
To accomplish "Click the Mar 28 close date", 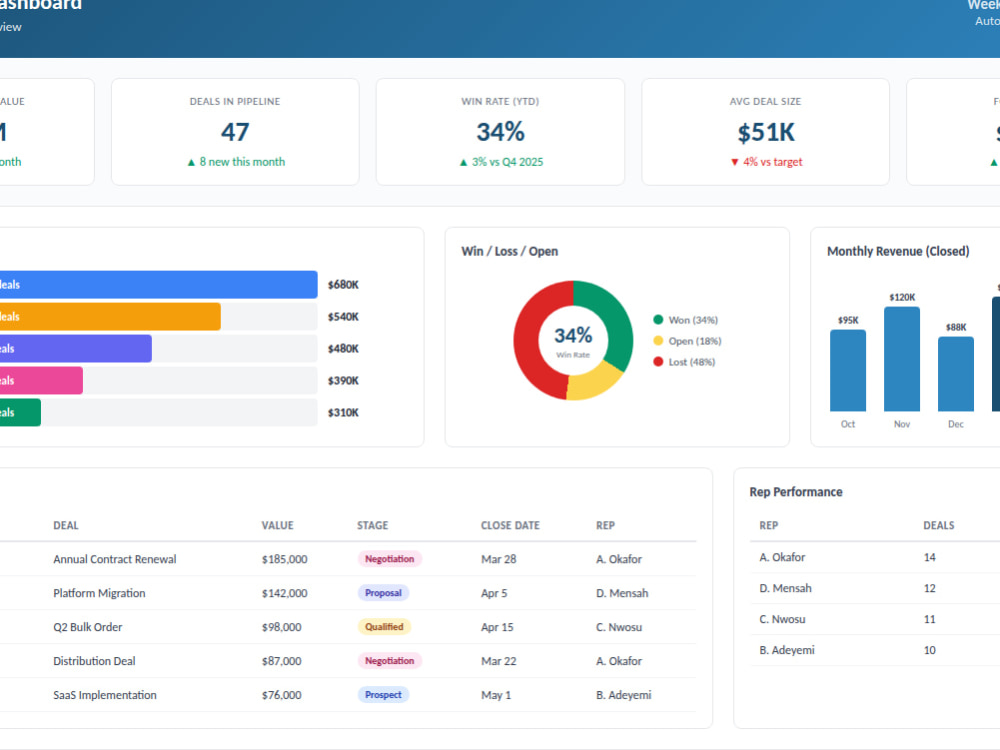I will tap(499, 559).
